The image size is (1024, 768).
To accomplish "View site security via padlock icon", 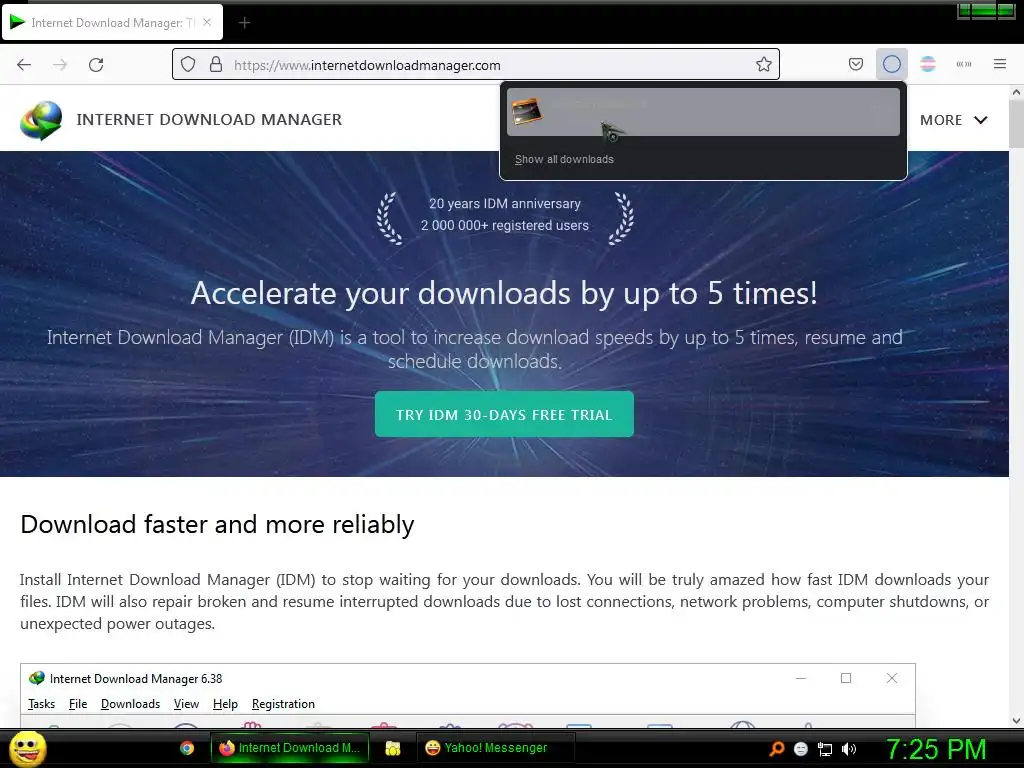I will [216, 65].
